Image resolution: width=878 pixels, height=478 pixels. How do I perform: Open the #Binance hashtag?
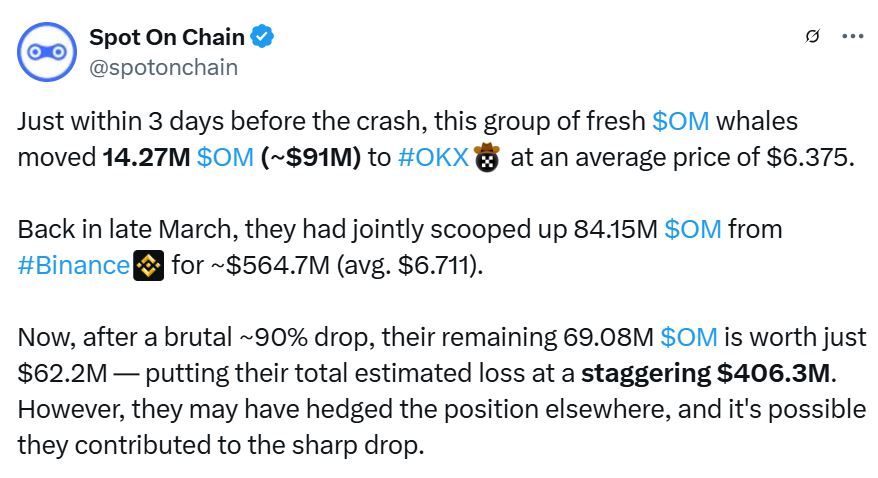pos(74,267)
